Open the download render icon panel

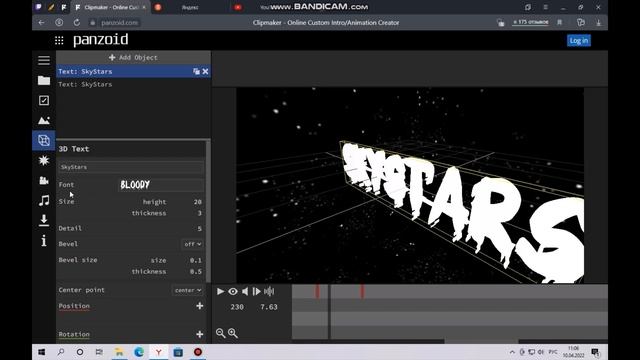(44, 220)
